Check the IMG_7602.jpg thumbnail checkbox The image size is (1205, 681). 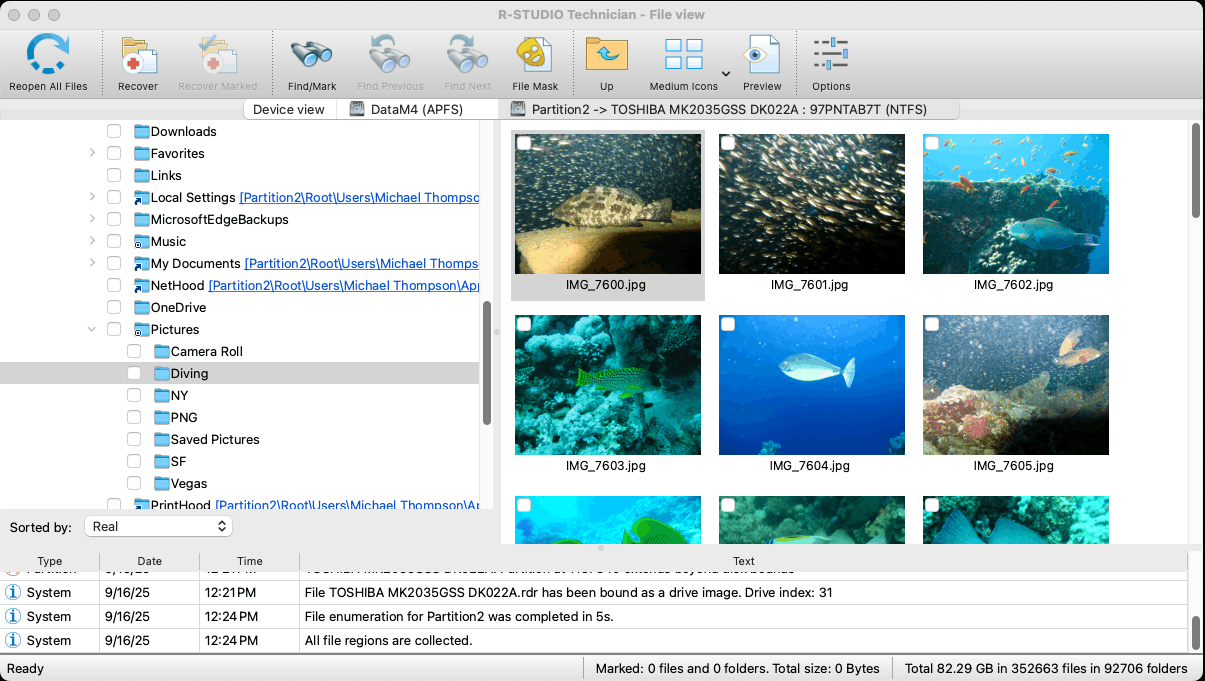point(932,143)
